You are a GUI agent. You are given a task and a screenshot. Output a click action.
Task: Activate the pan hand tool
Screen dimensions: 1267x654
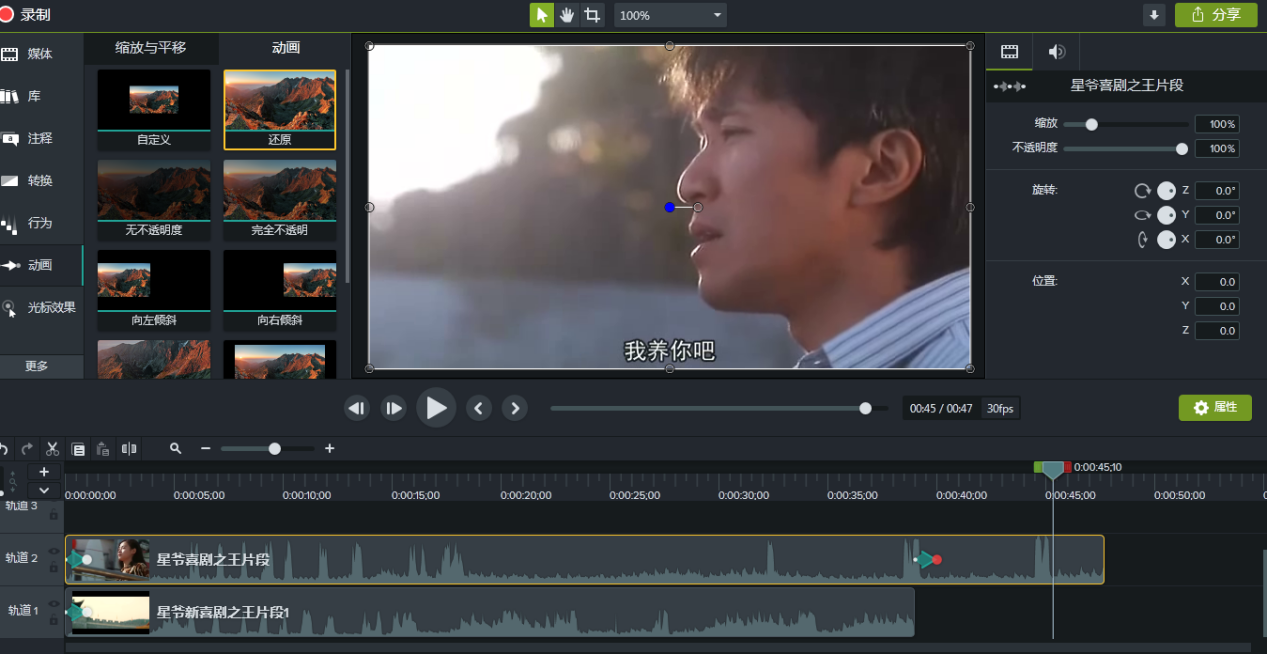pyautogui.click(x=567, y=15)
